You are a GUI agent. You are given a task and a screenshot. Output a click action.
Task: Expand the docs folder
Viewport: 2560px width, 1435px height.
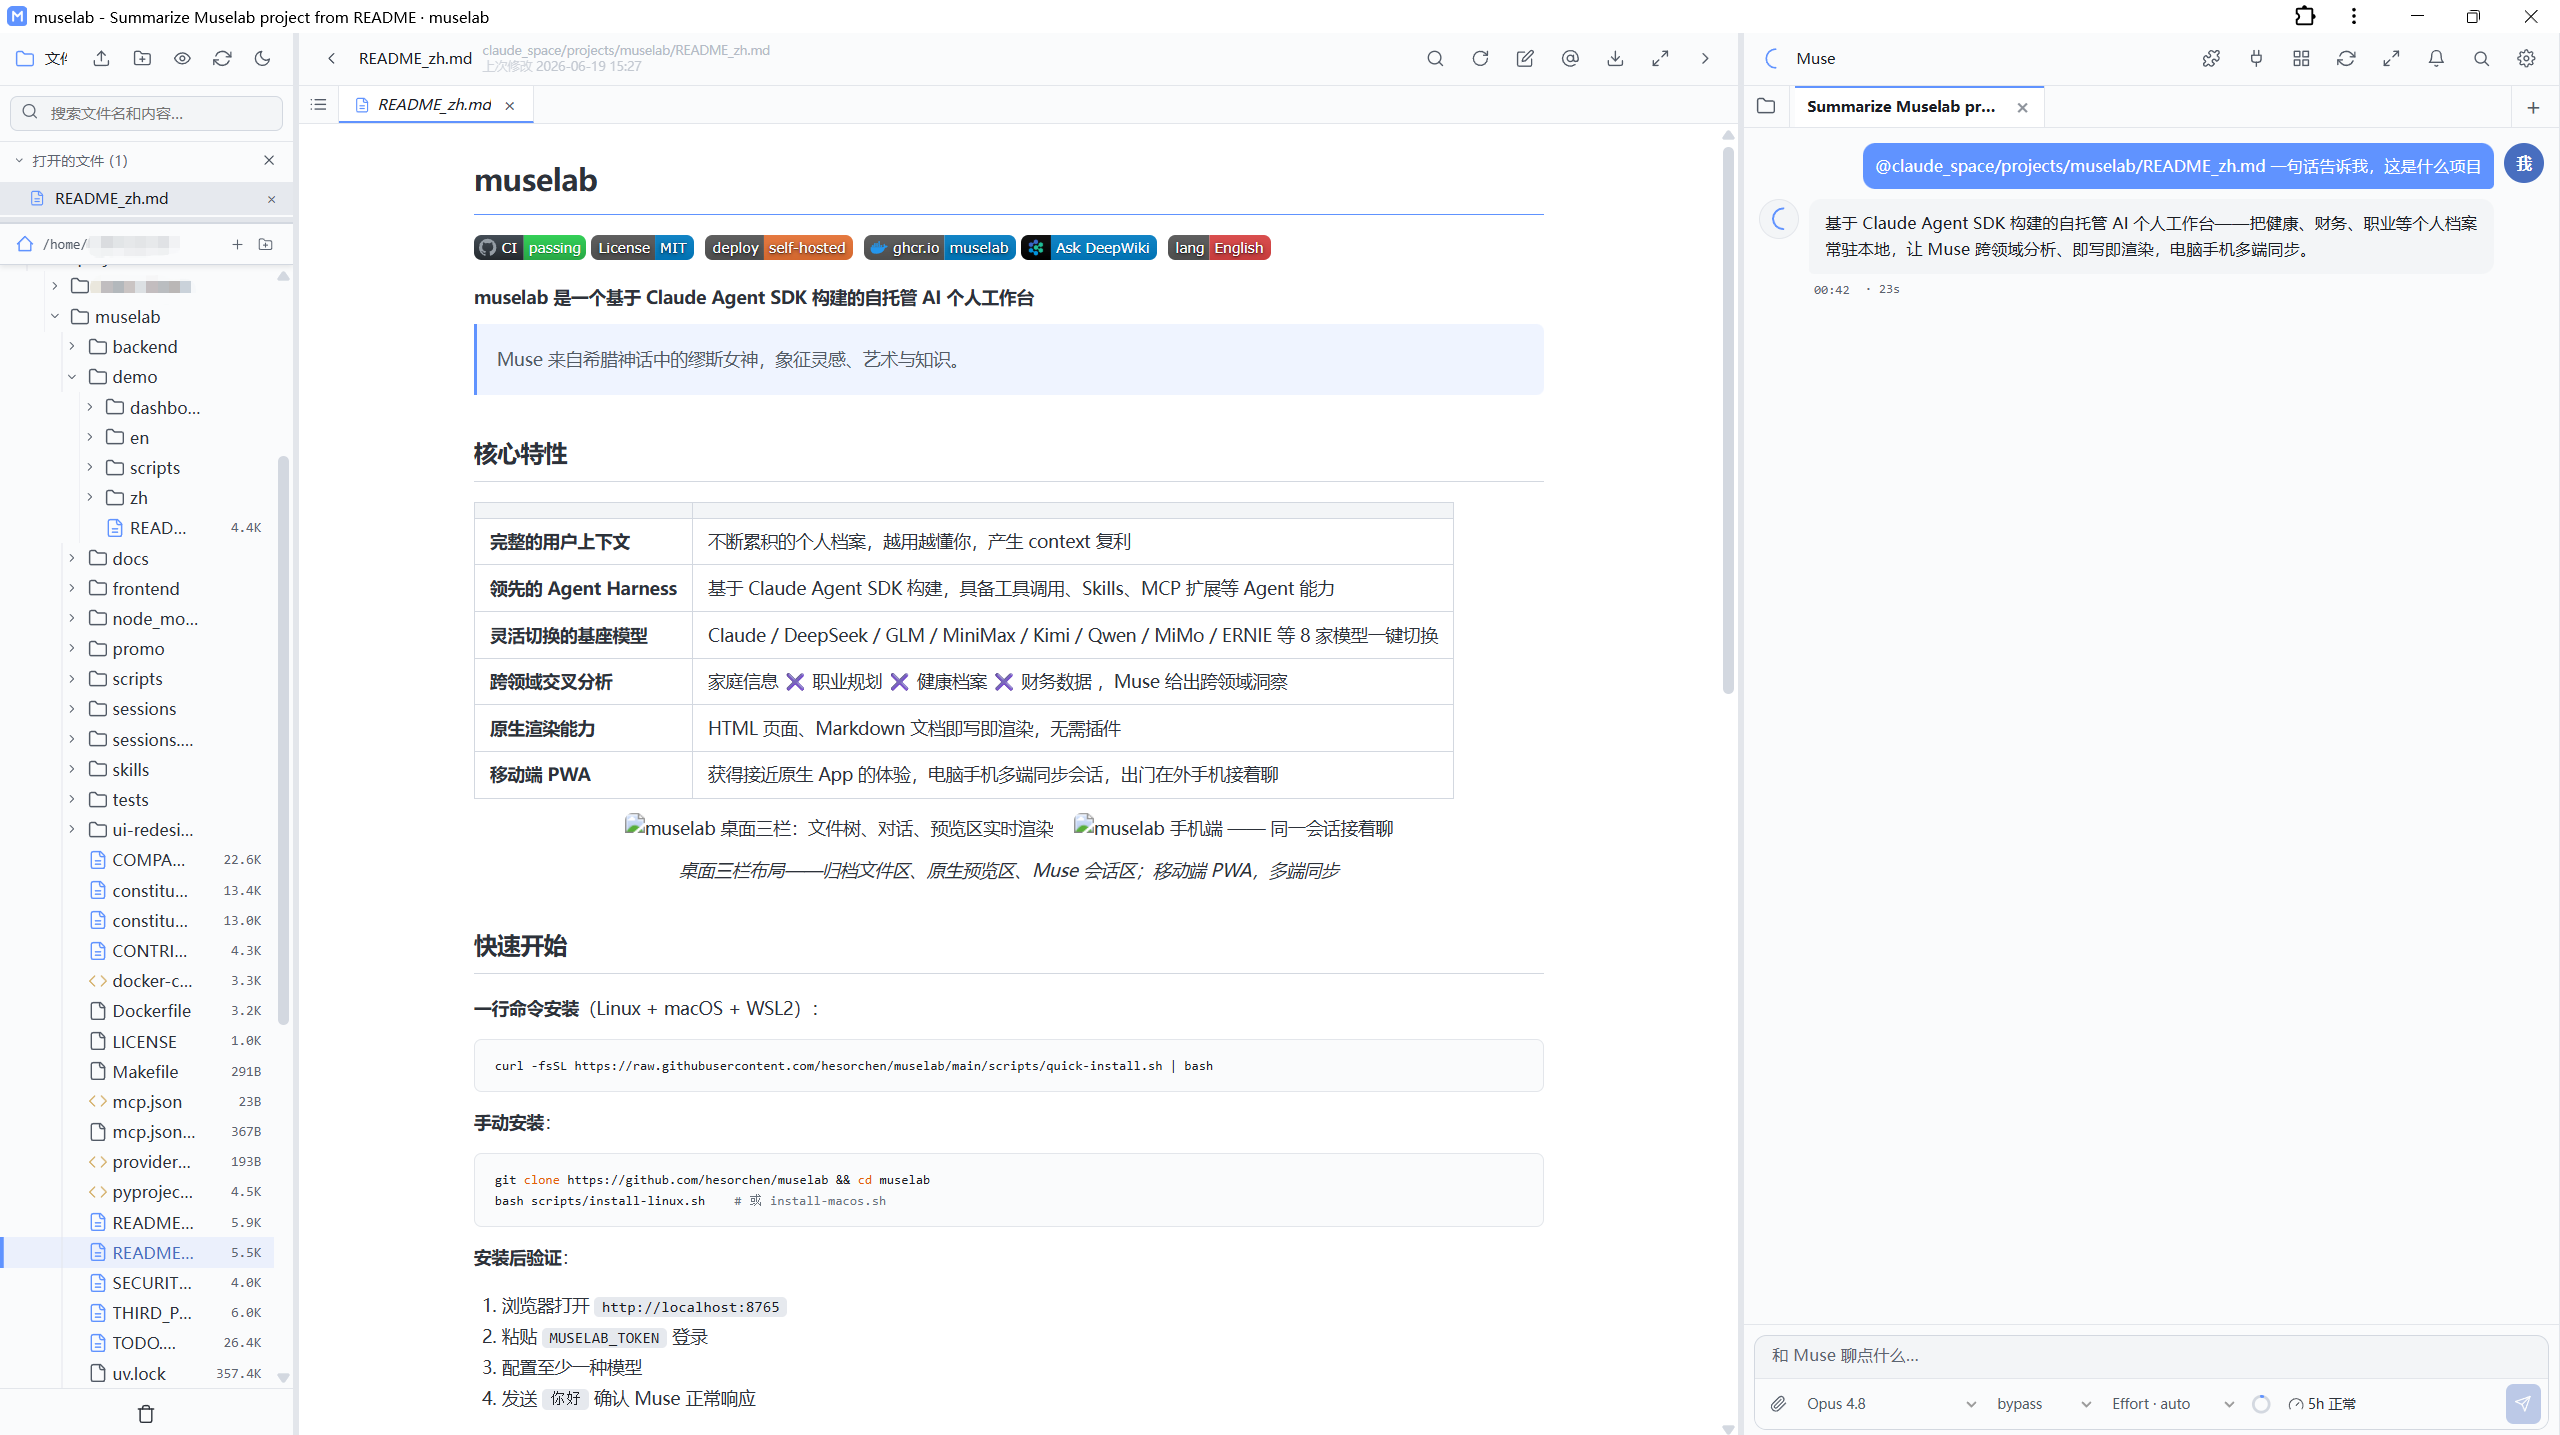72,558
